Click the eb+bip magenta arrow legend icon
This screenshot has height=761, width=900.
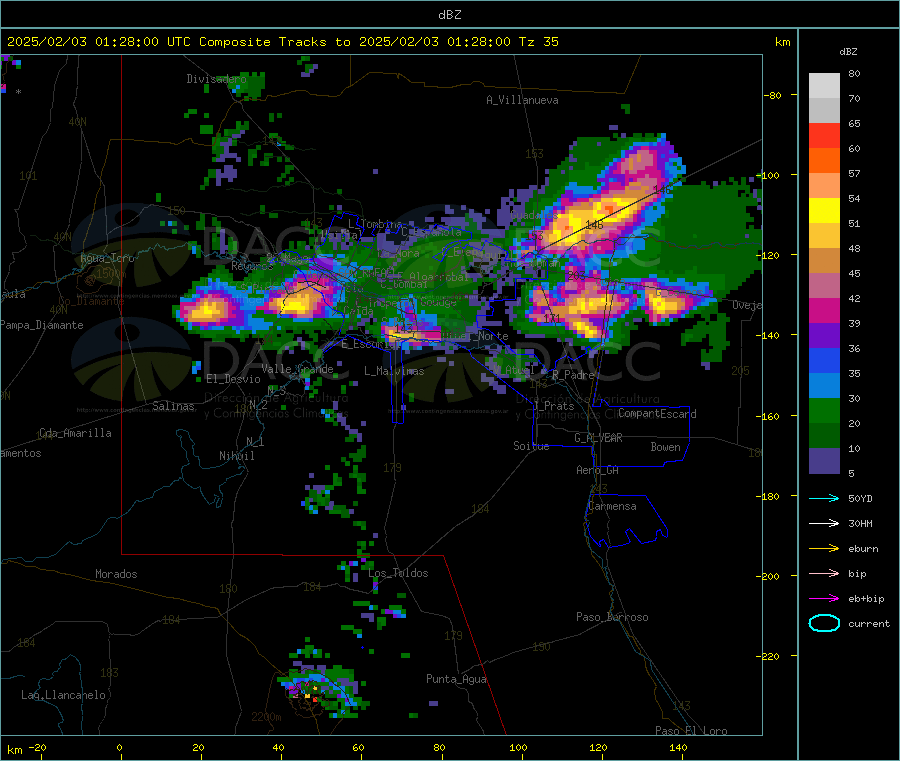824,599
